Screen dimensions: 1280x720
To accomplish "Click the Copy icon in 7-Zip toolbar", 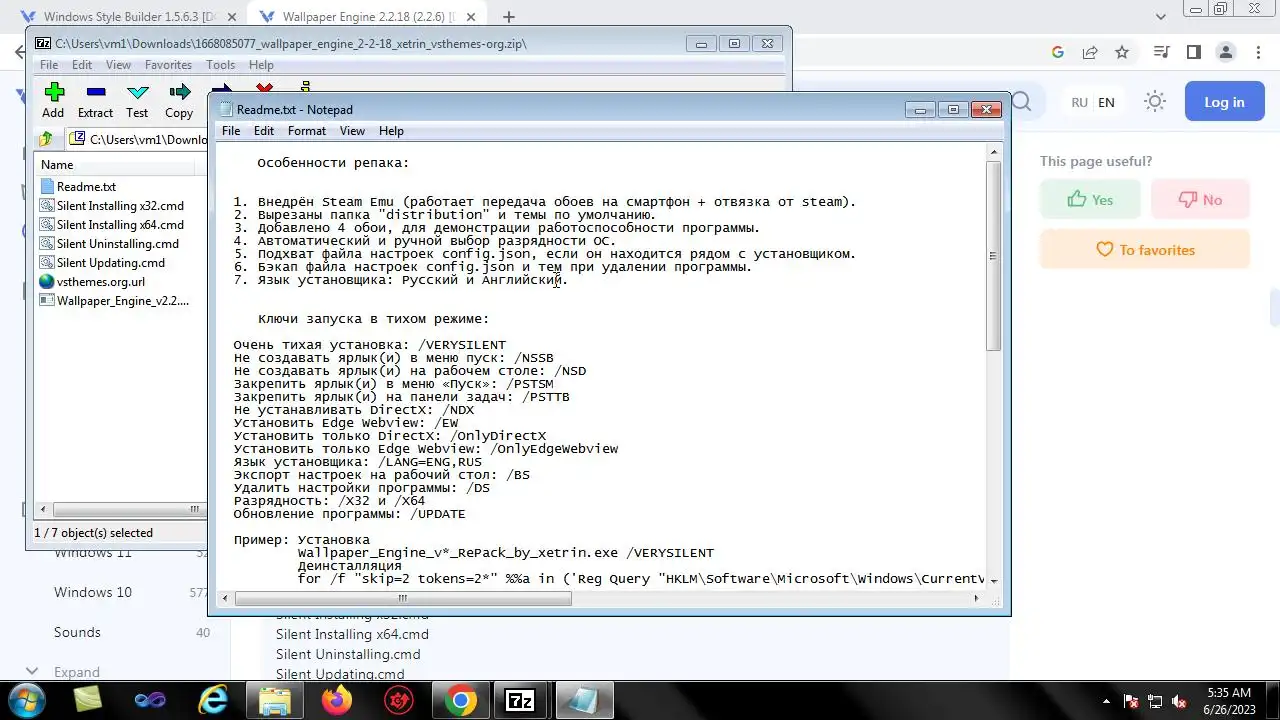I will click(179, 92).
